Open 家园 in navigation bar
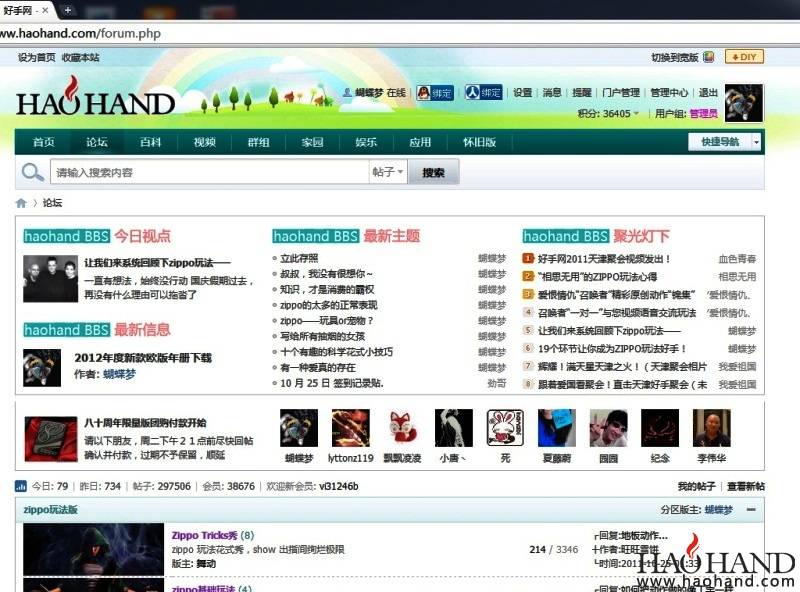The width and height of the screenshot is (800, 592). point(312,142)
